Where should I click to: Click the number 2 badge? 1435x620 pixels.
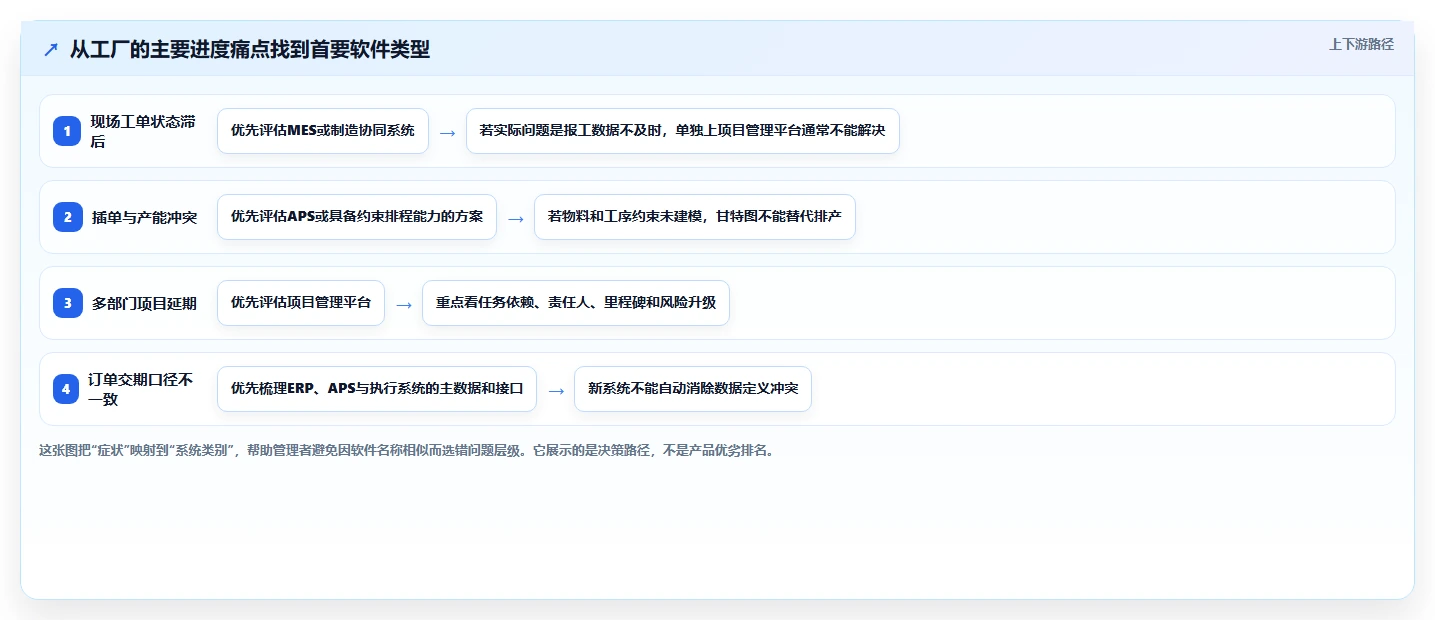click(x=67, y=217)
